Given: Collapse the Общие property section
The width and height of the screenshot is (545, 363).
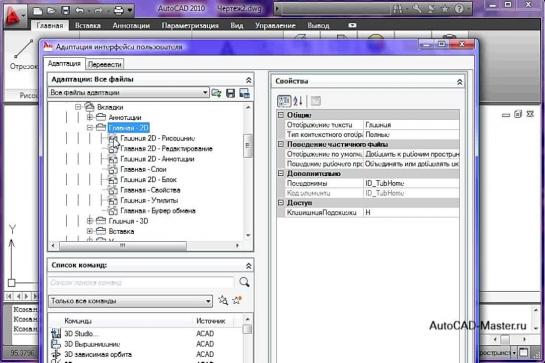Looking at the screenshot, I should 281,115.
